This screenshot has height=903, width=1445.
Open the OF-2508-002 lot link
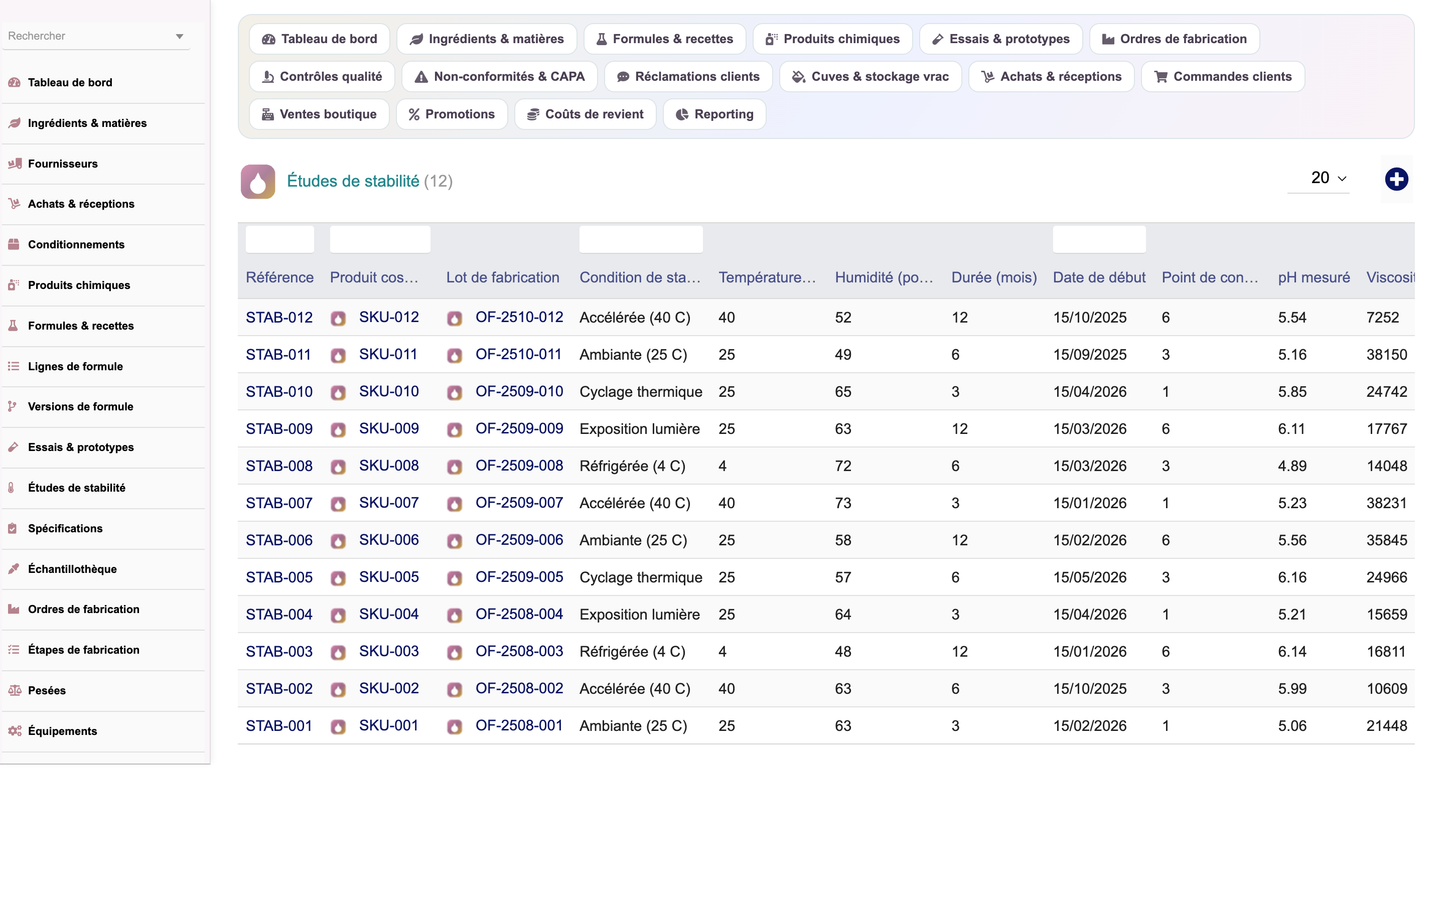point(519,689)
